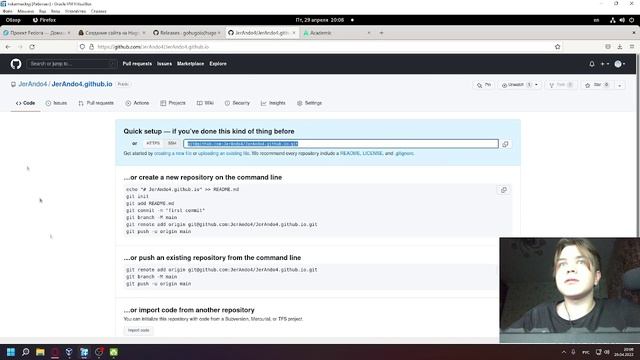Click the 'creating a new file' link

173,153
